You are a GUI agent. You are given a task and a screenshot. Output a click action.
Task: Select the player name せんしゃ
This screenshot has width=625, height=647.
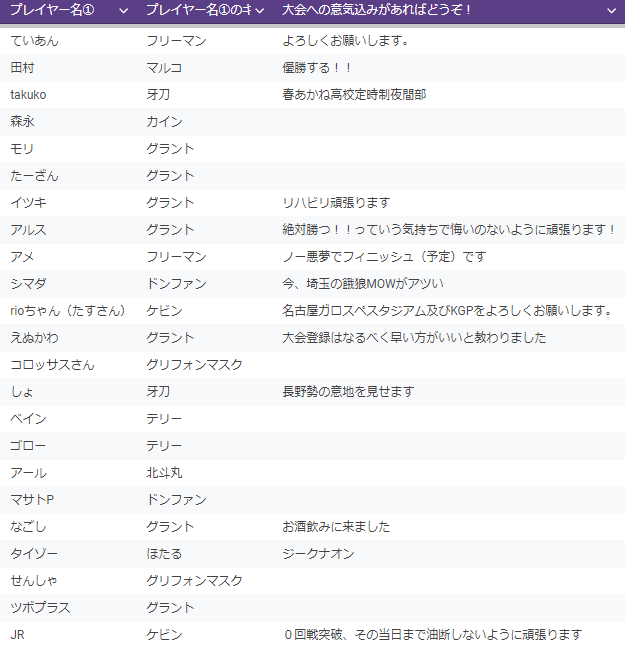tap(34, 581)
